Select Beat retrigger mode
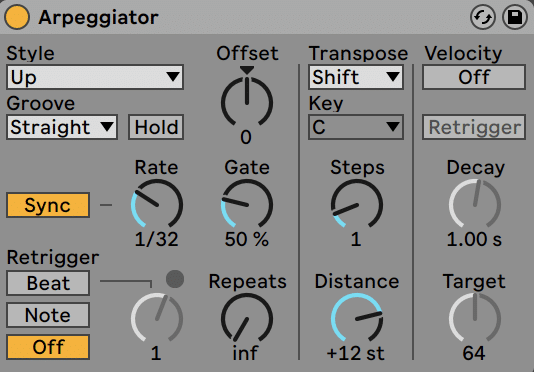Viewport: 534px width, 372px height. [x=48, y=283]
